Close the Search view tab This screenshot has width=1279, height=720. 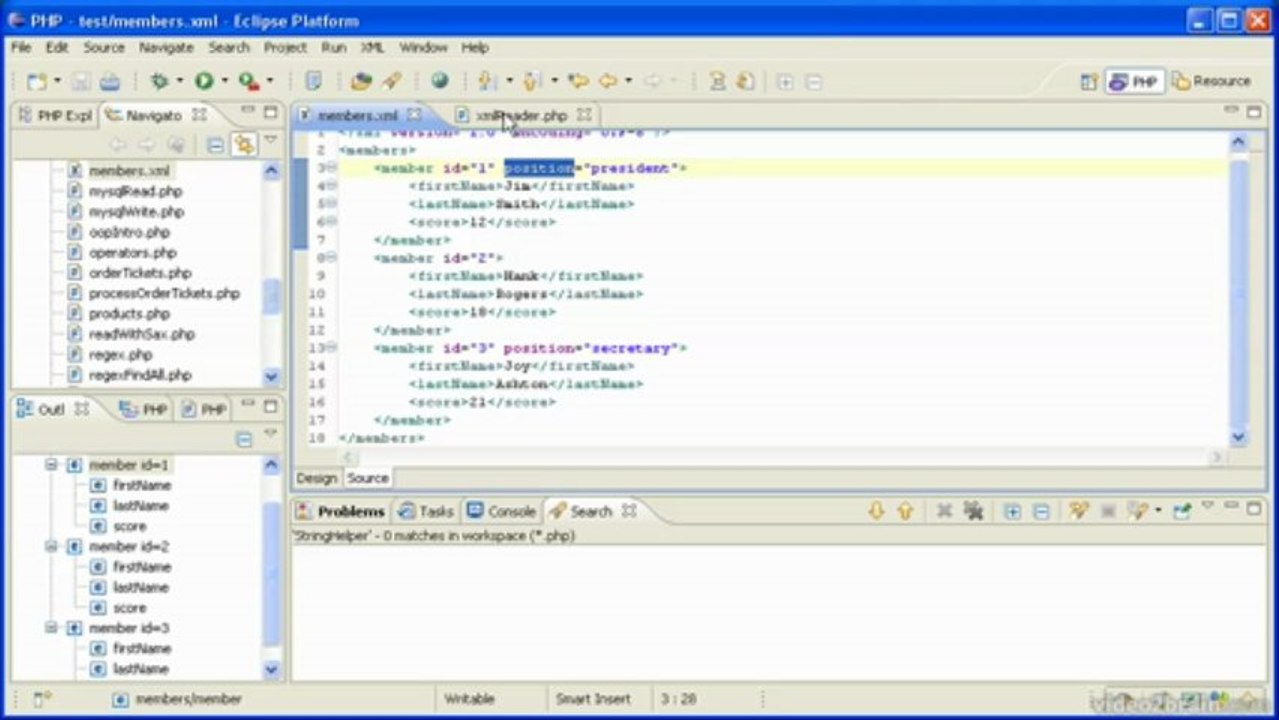[x=629, y=511]
